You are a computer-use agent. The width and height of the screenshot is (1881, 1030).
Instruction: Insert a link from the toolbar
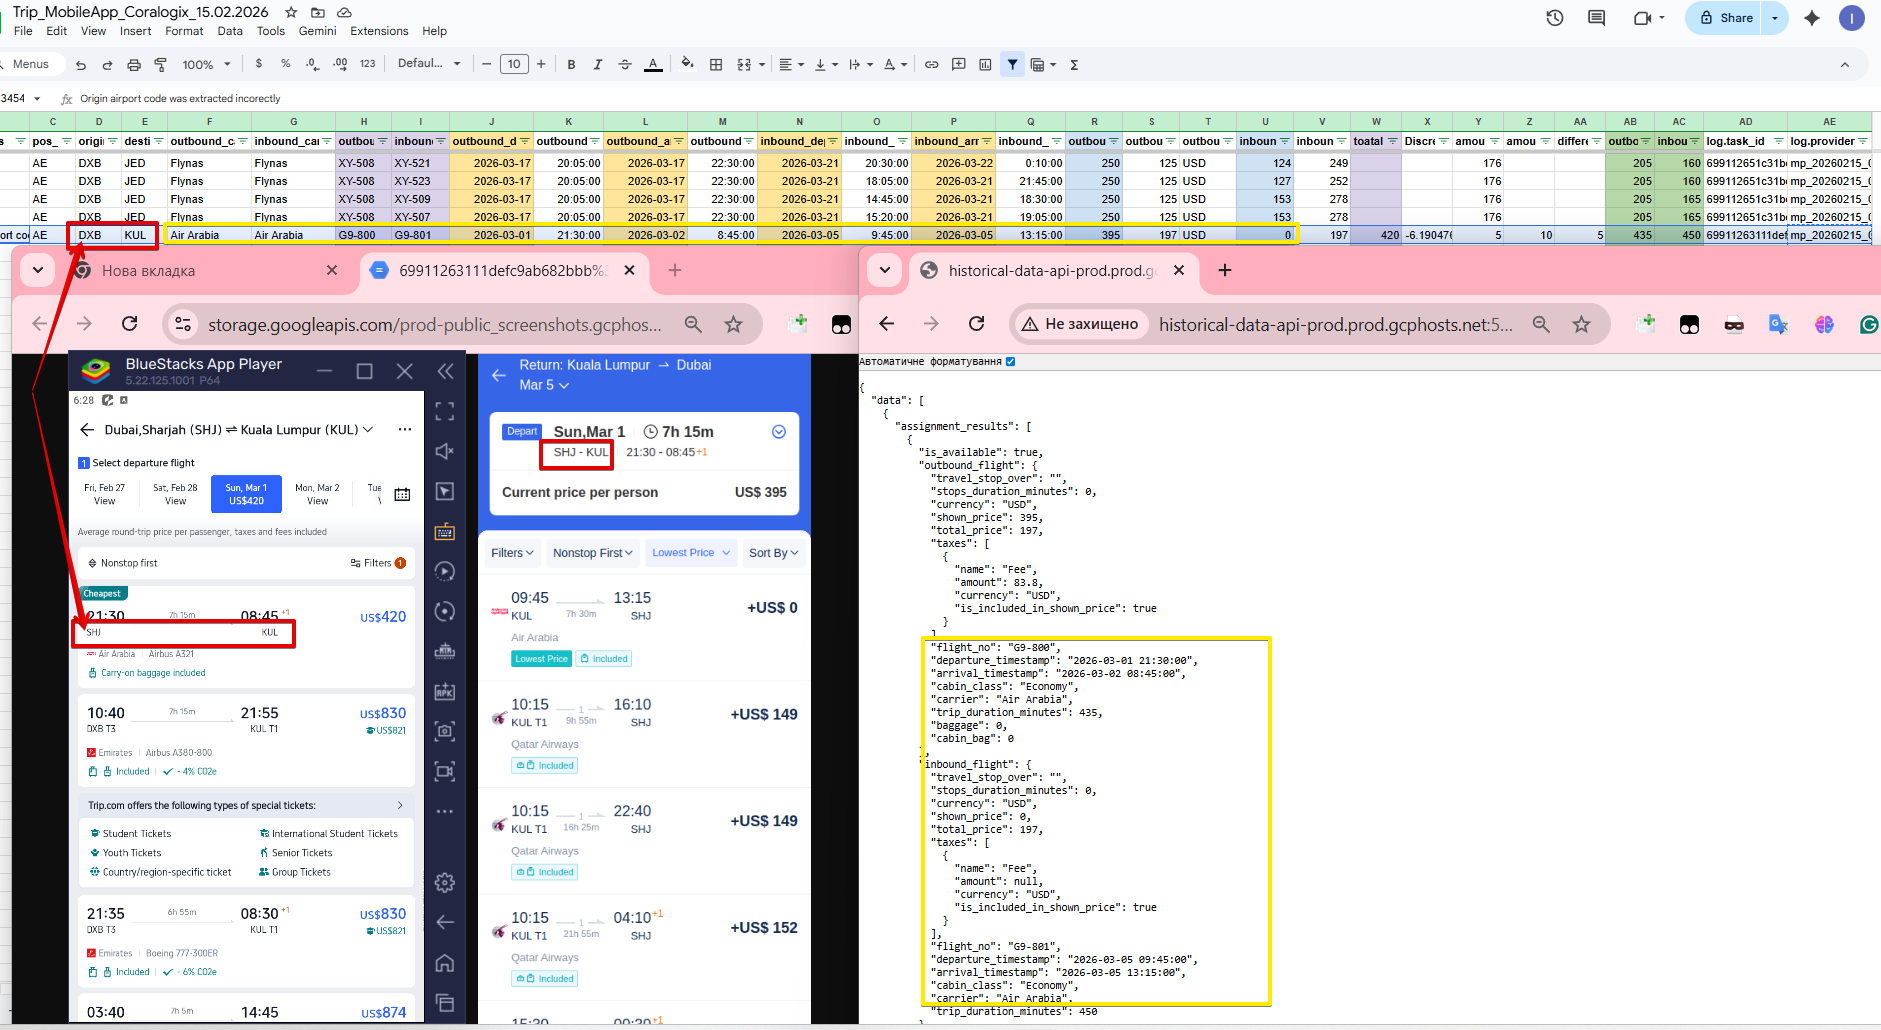coord(931,65)
